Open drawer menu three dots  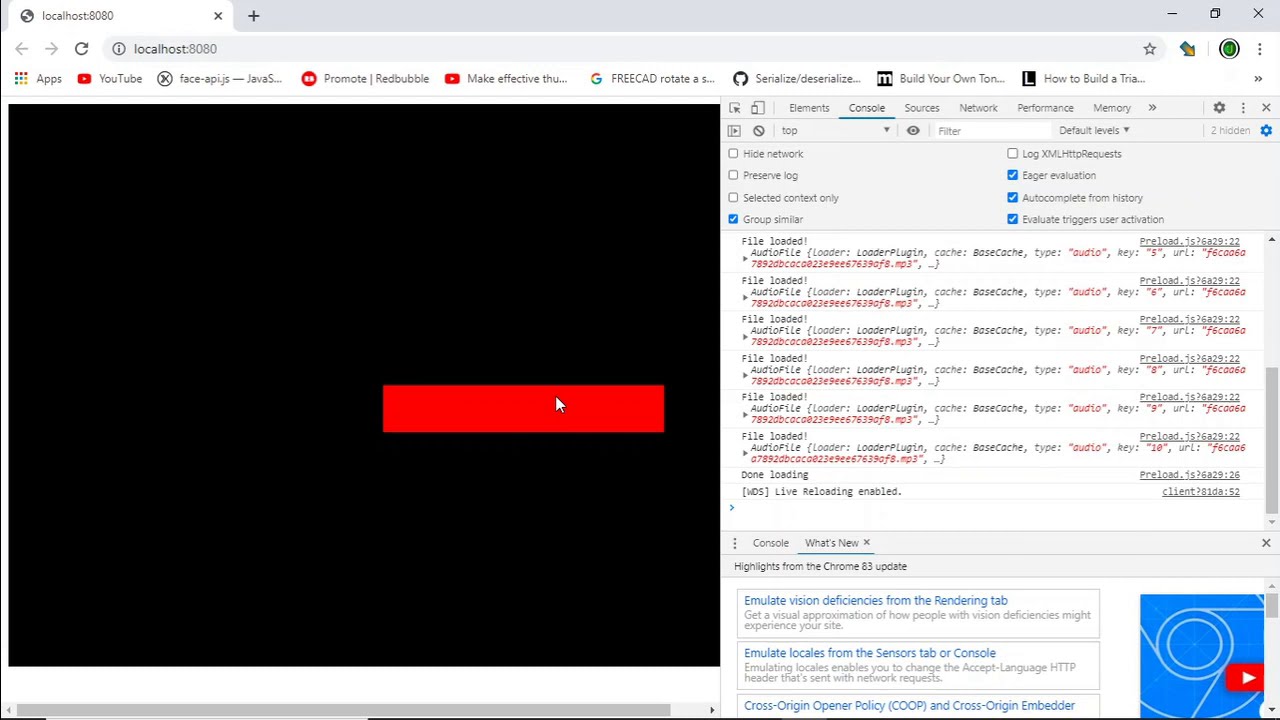click(735, 543)
